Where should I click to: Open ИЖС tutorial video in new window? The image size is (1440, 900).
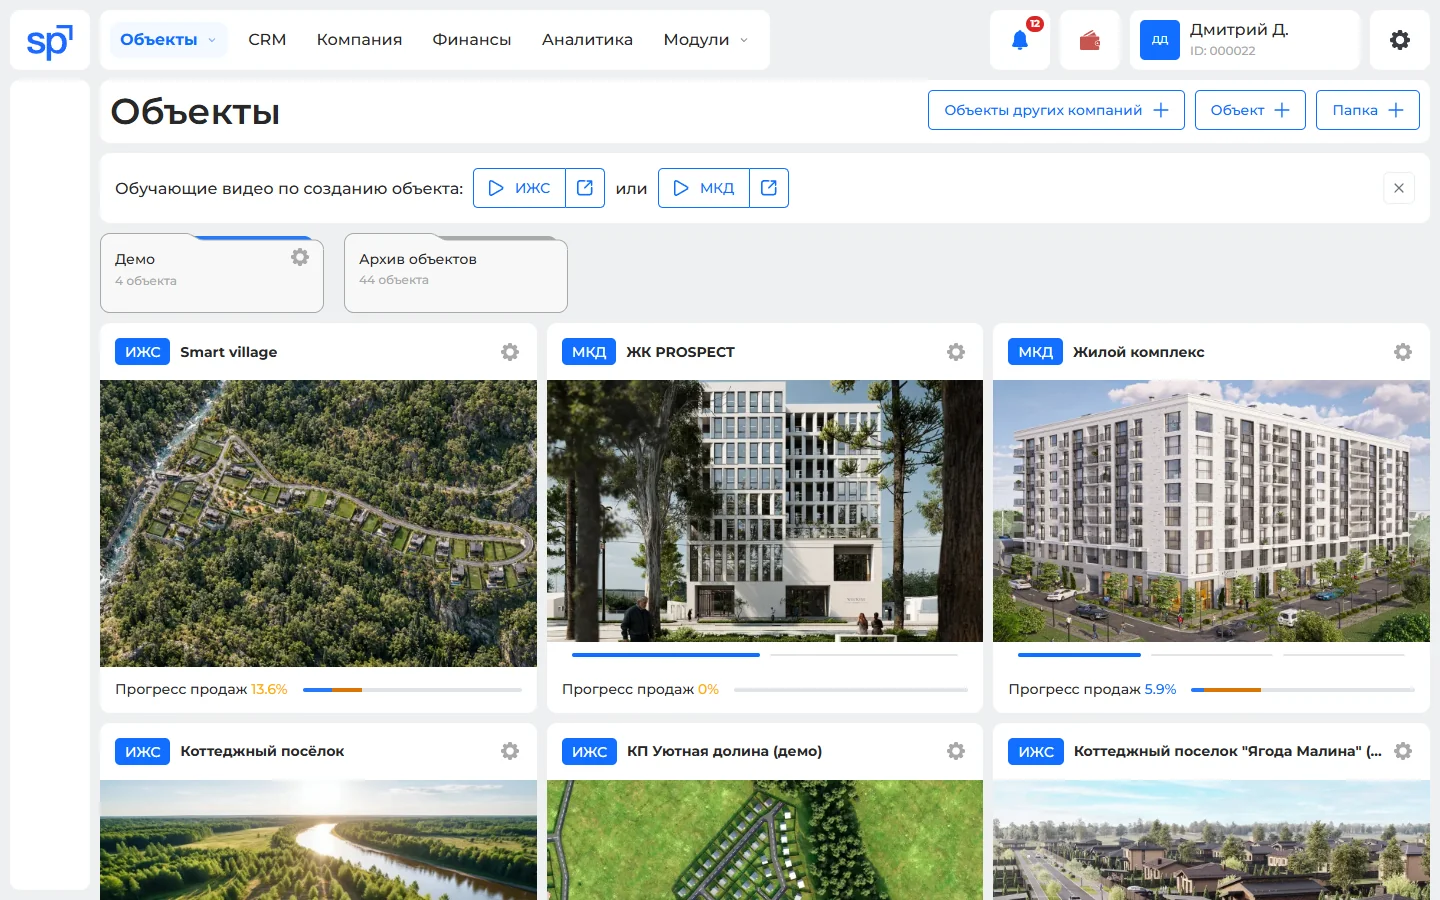585,188
